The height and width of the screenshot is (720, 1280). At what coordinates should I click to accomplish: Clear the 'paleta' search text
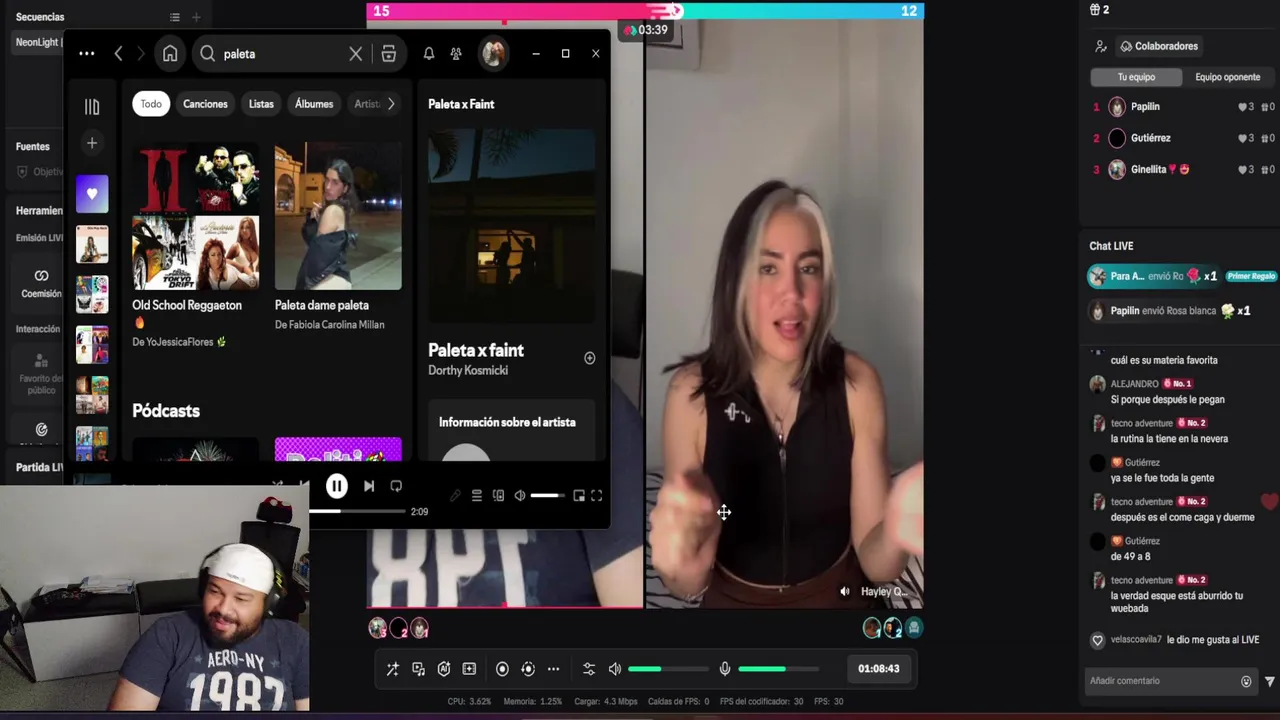pos(355,54)
